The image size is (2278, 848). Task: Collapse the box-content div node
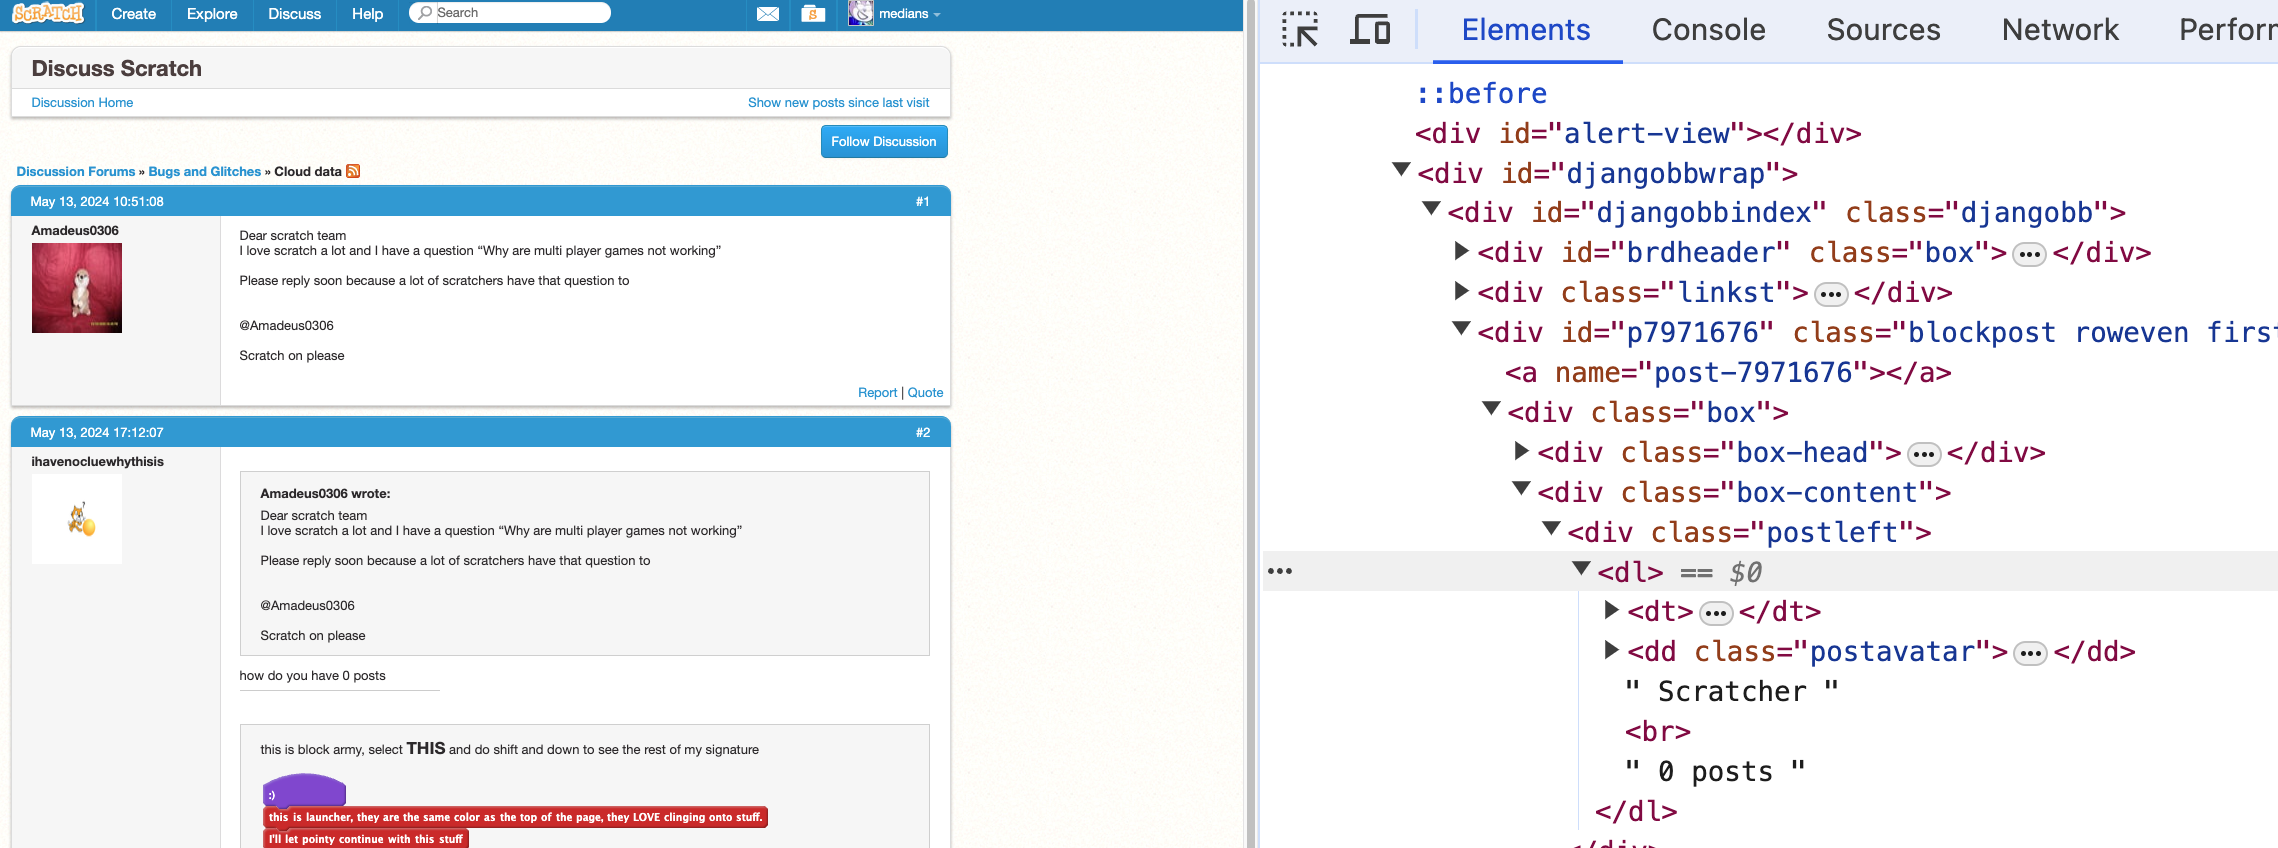(x=1522, y=489)
